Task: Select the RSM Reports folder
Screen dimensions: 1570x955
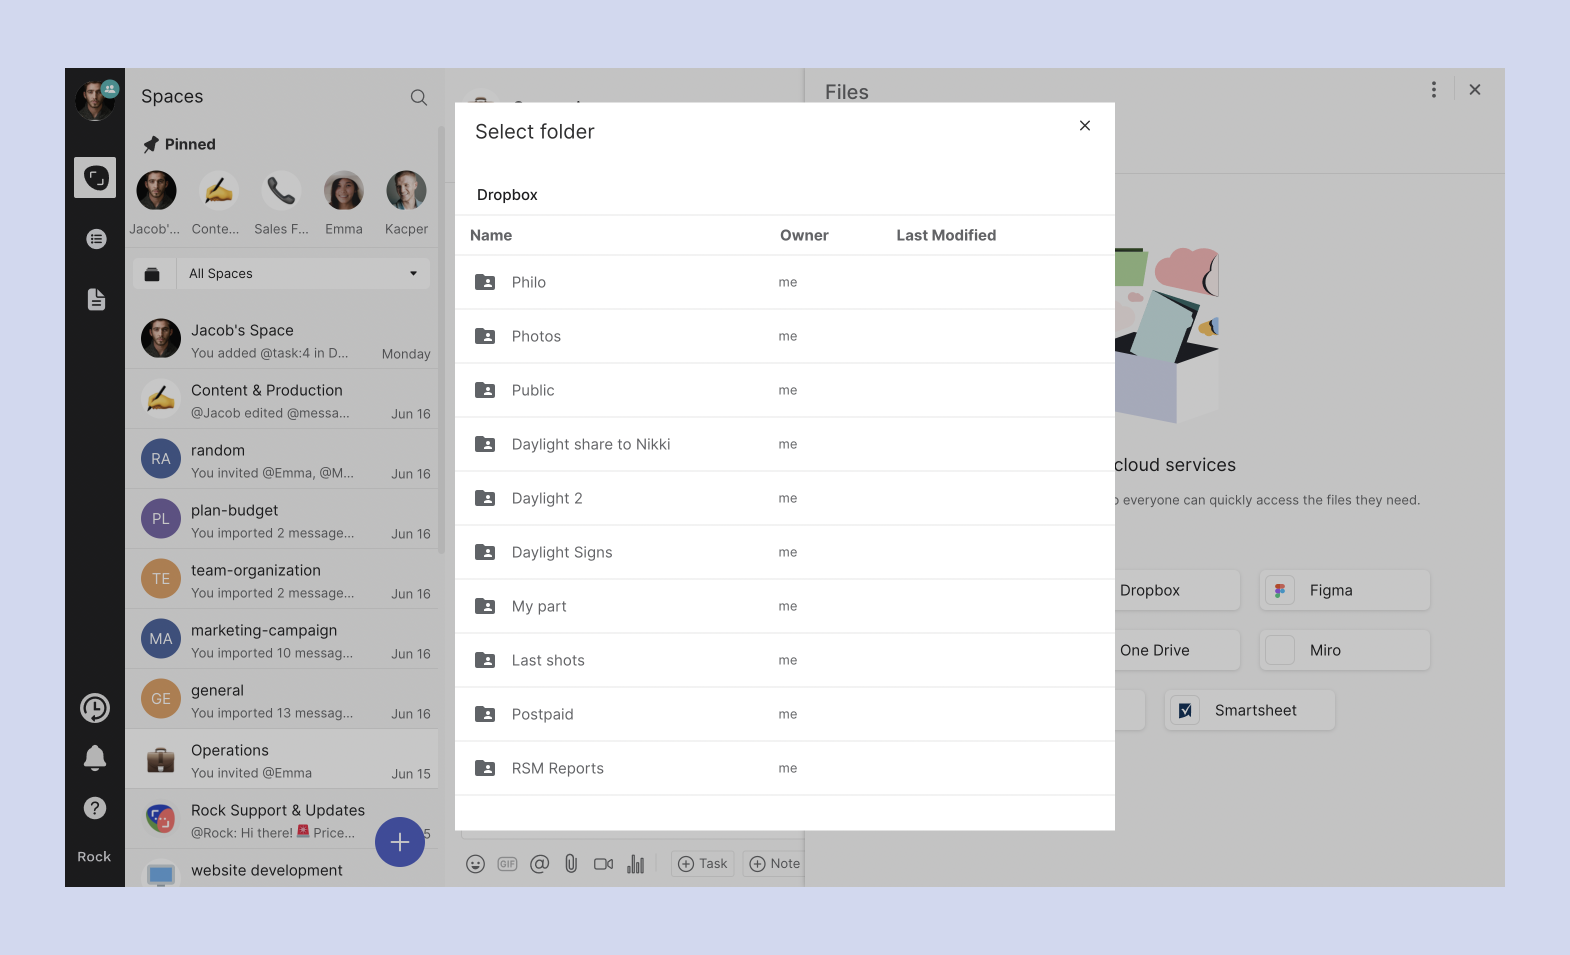Action: tap(557, 769)
